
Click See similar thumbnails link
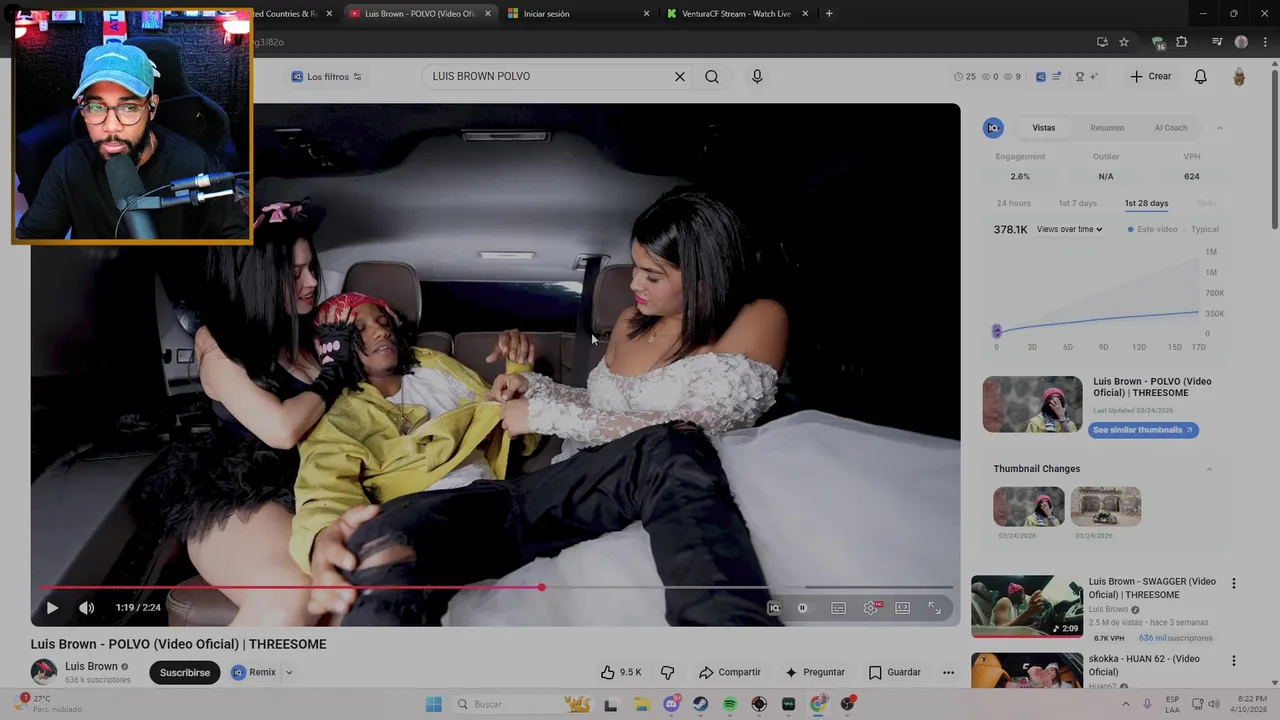click(x=1143, y=430)
